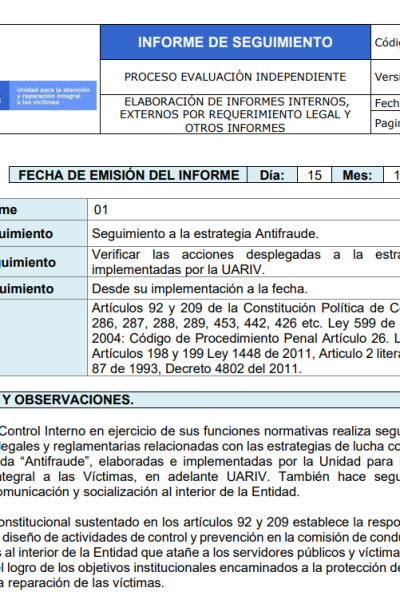This screenshot has height=600, width=400.
Task: Click the PROCESO EVALUACIÓN INDEPENDIENTE cell
Action: (x=235, y=77)
